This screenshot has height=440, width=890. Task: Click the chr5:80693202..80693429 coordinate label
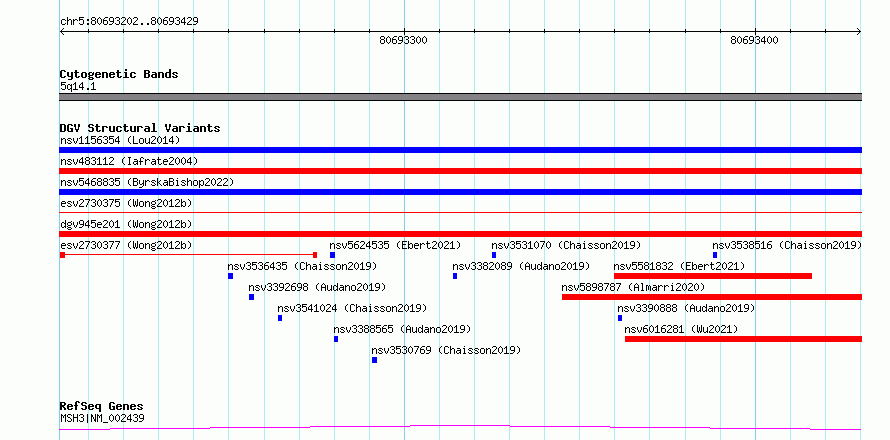pyautogui.click(x=129, y=22)
